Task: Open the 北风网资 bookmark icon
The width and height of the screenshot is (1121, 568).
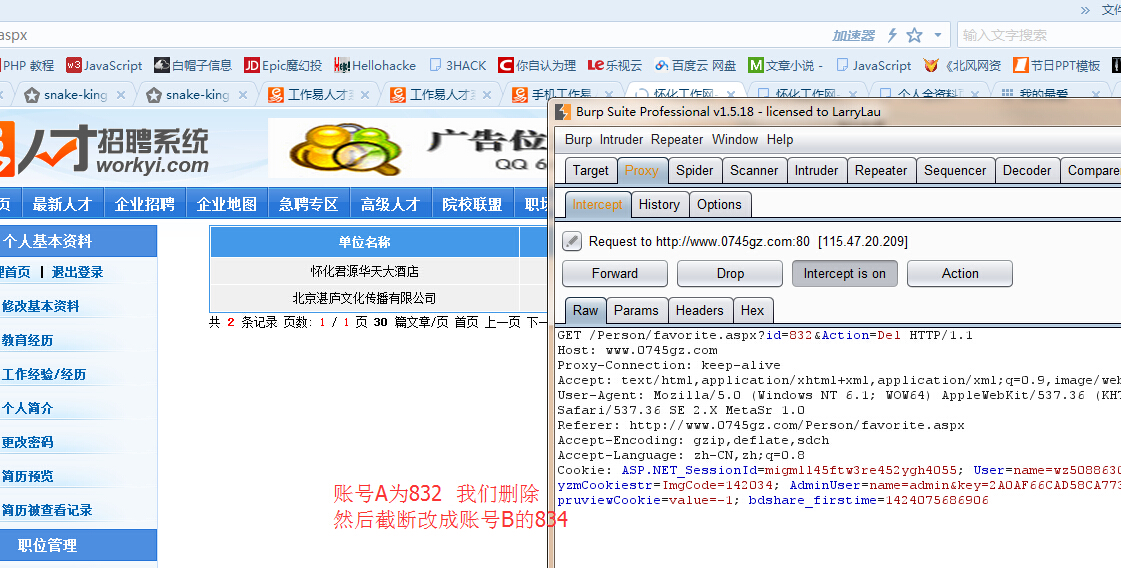Action: (930, 65)
